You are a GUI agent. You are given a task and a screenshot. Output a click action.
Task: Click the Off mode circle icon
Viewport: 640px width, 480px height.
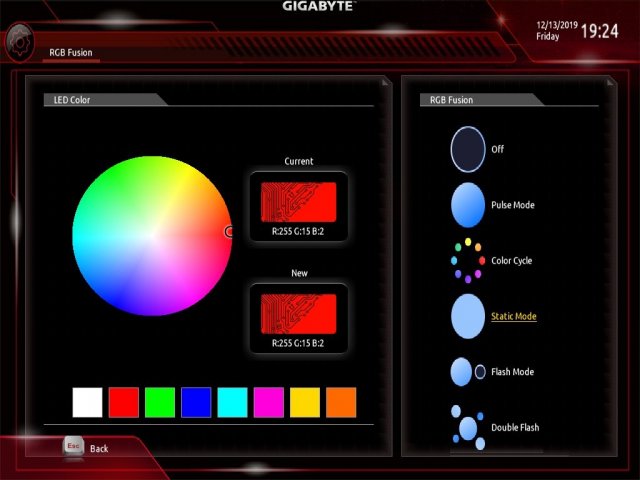pos(467,149)
